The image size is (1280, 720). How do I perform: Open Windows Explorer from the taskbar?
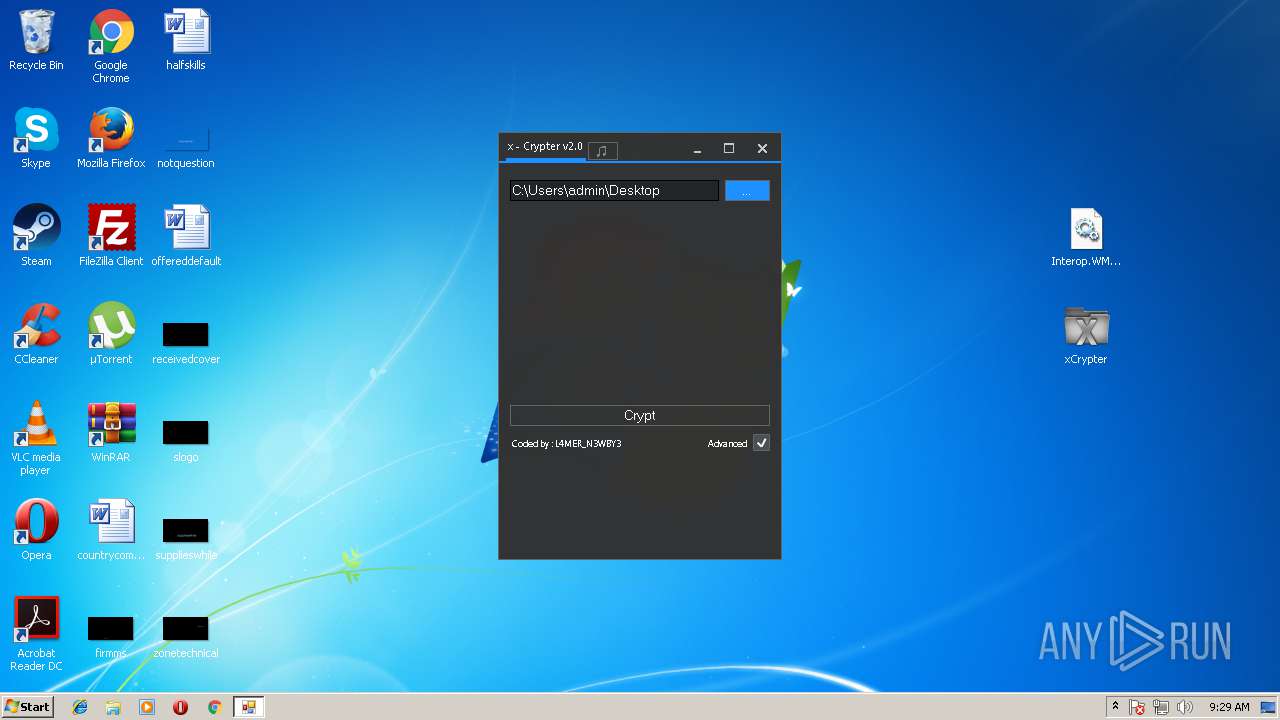point(113,707)
